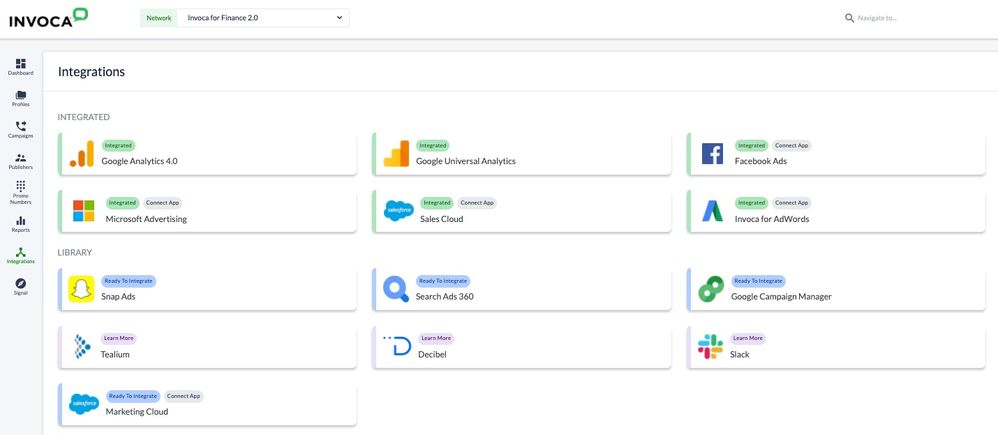Click Integrated badge on Google Universal Analytics
The image size is (998, 435).
tap(433, 145)
